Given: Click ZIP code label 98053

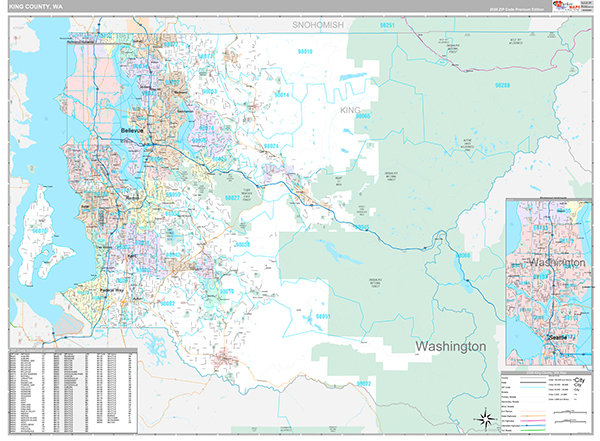Looking at the screenshot, I should (x=210, y=91).
